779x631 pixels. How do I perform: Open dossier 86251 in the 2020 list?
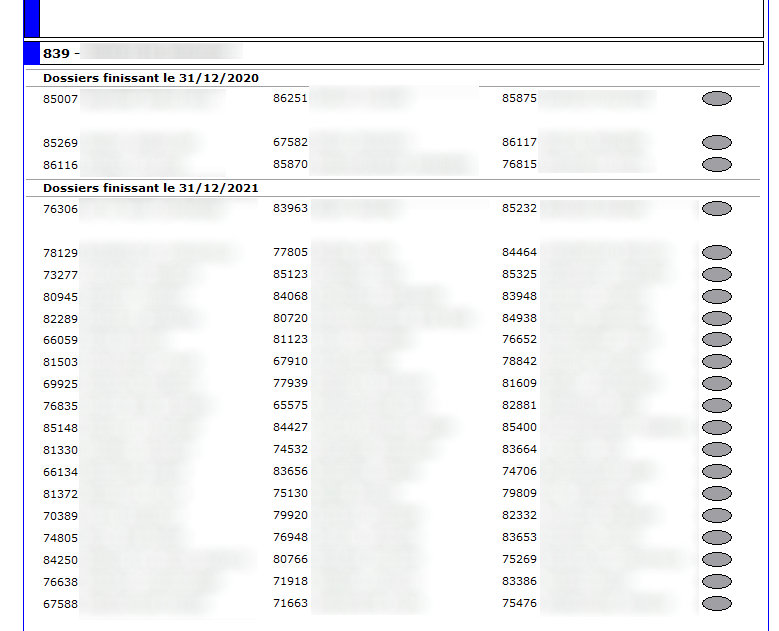point(290,99)
